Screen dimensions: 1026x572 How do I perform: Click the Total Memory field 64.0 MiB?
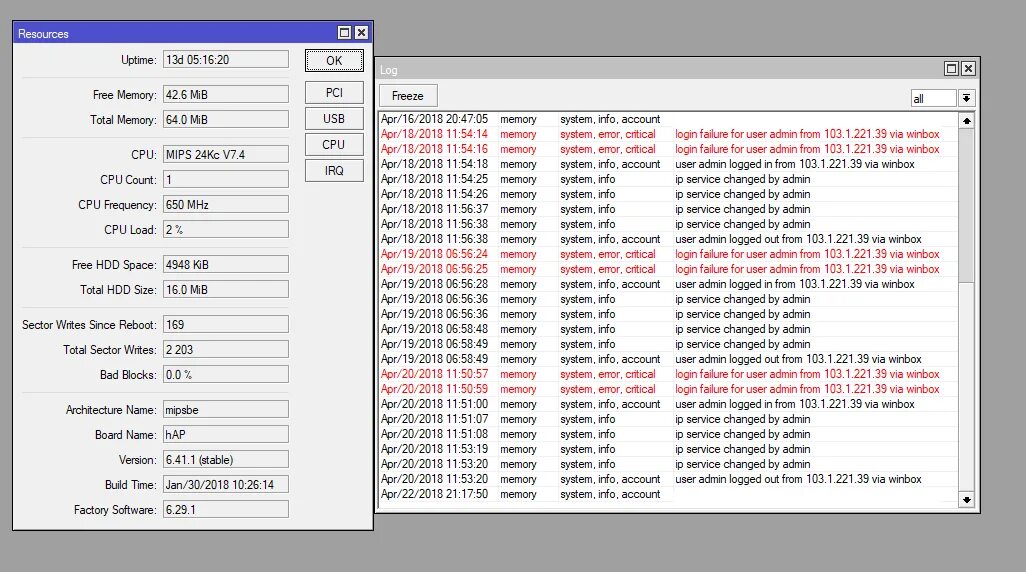[x=226, y=119]
